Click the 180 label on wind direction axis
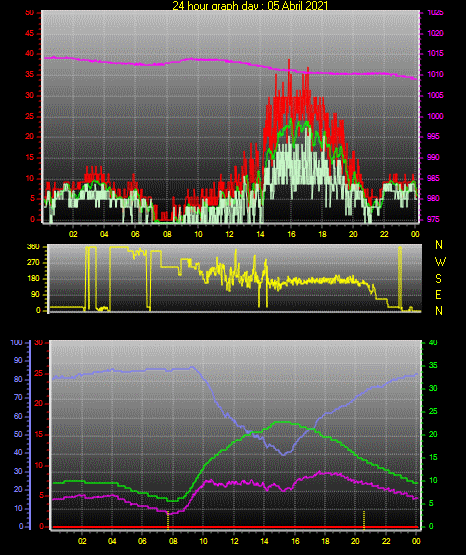Viewport: 466px width, 555px height. click(33, 279)
